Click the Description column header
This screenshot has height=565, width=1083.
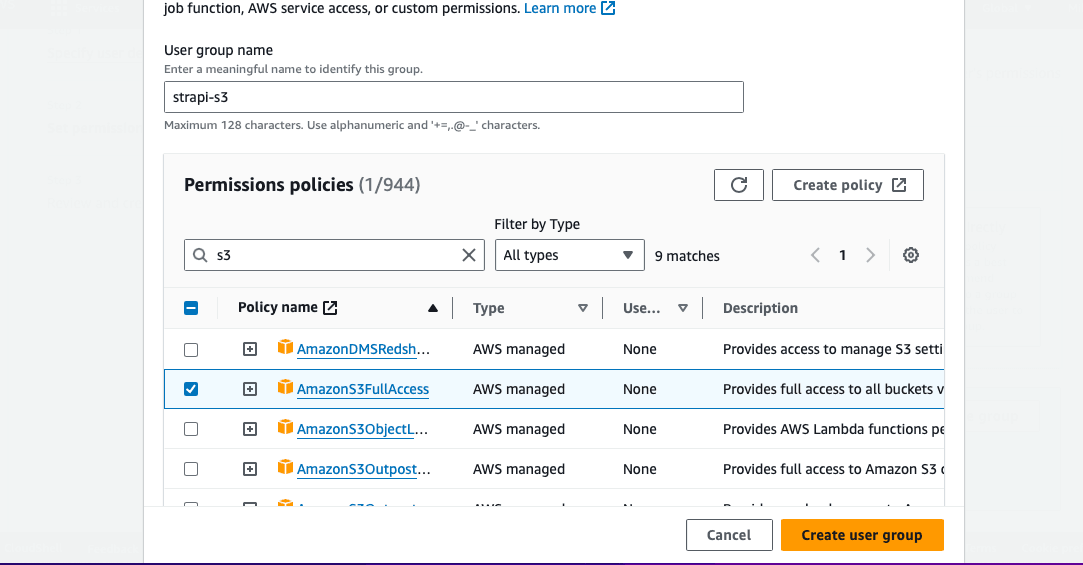point(760,308)
